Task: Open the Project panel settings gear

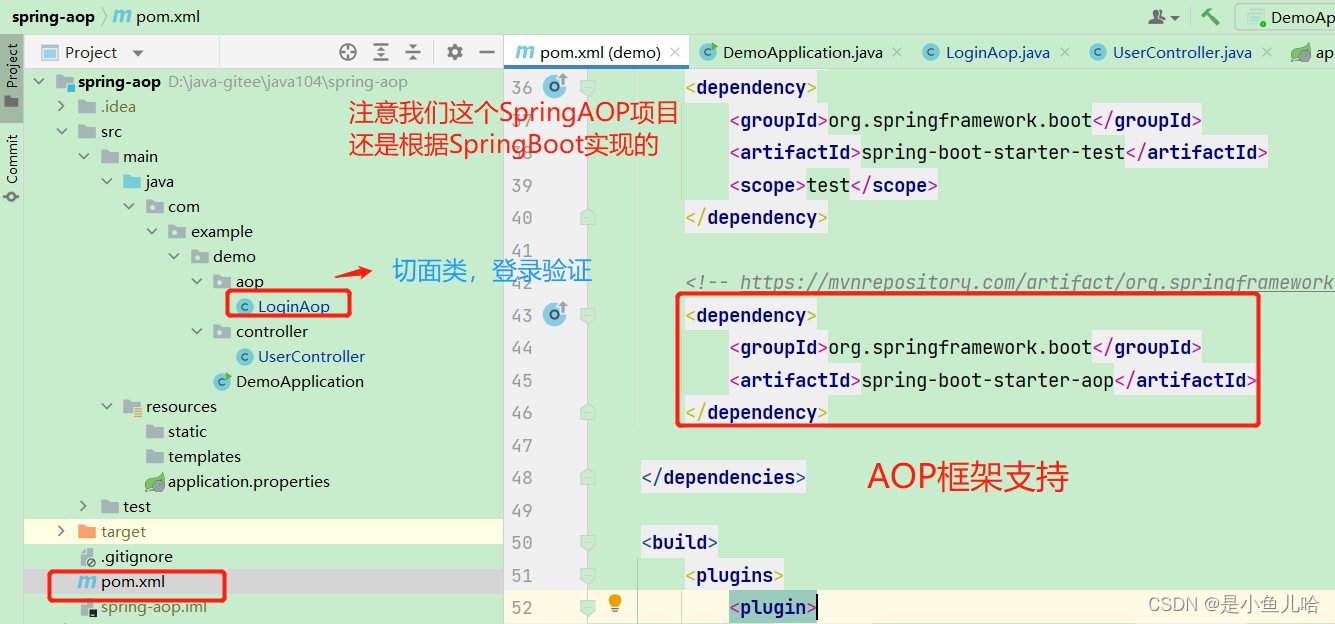Action: coord(455,52)
